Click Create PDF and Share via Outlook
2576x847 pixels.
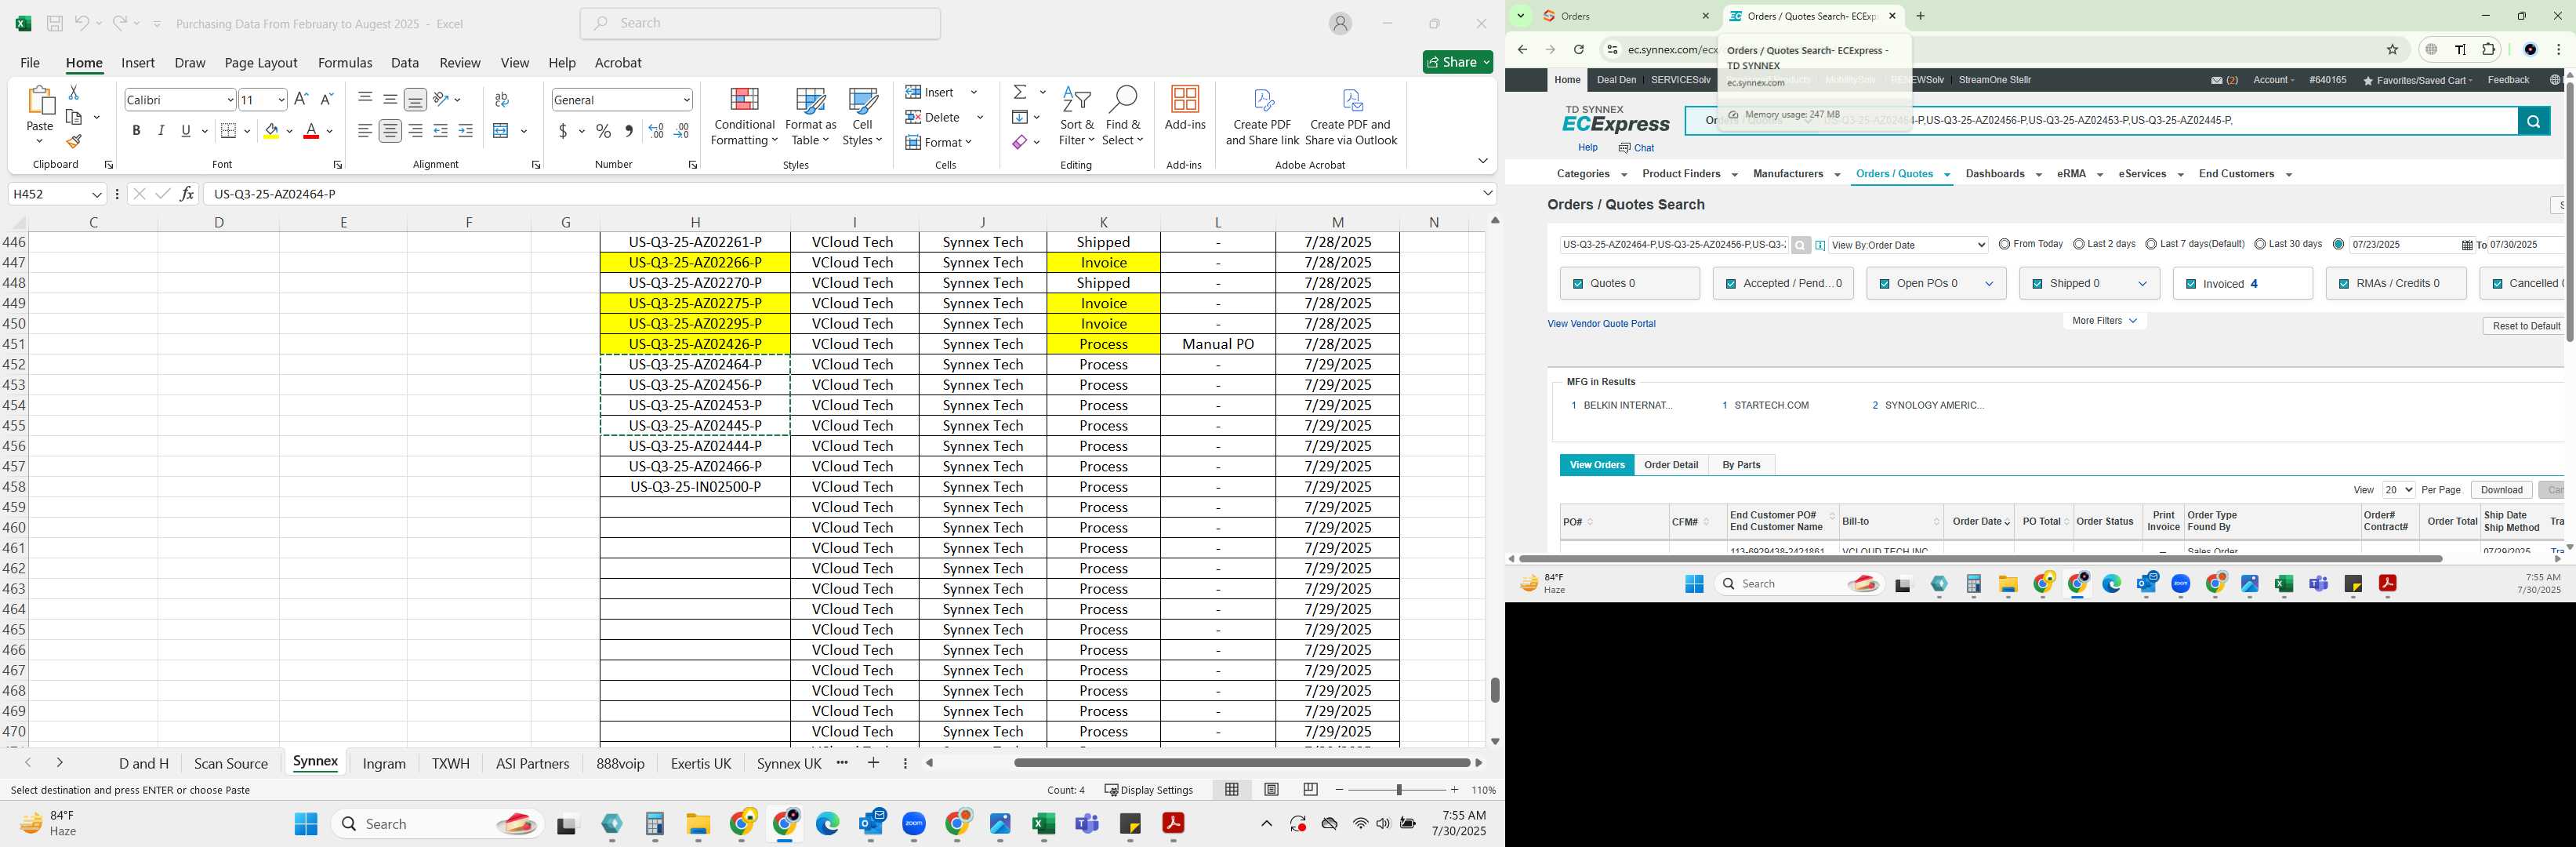[1351, 116]
